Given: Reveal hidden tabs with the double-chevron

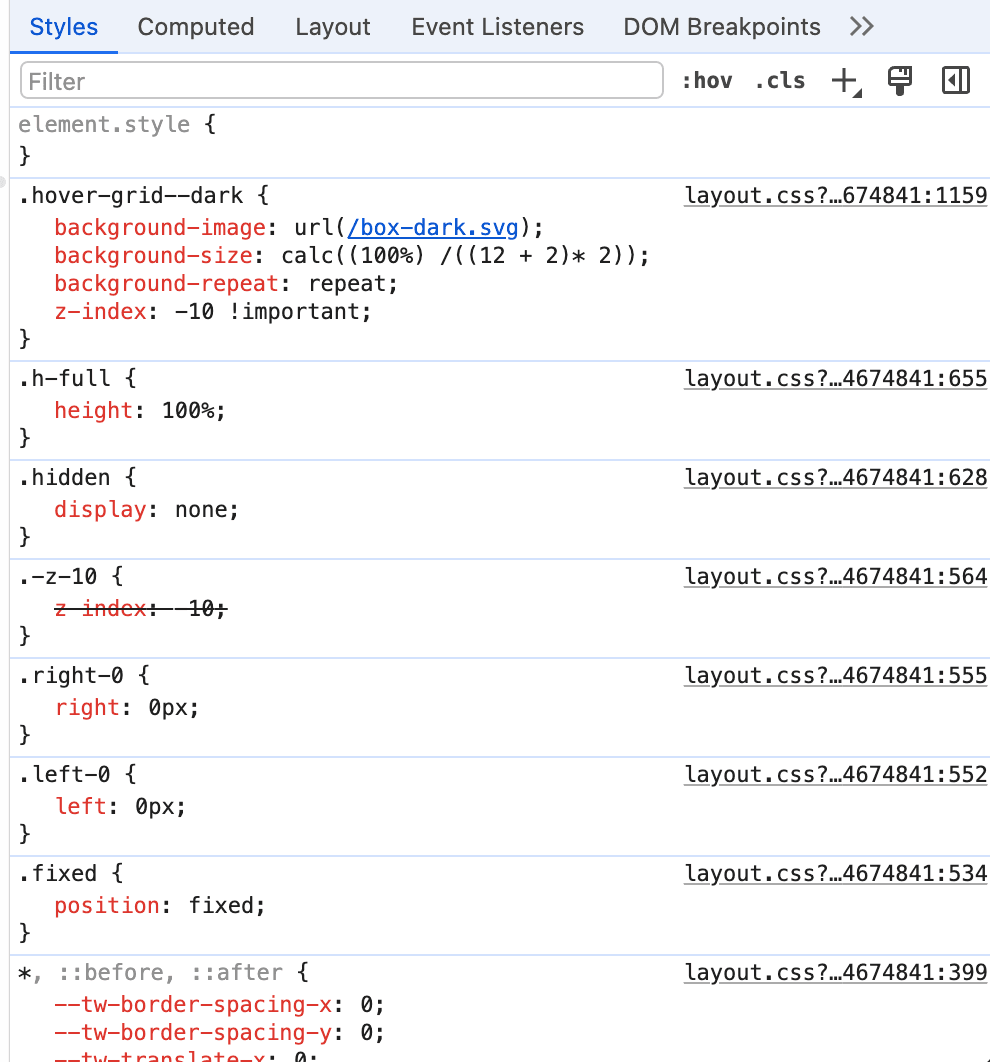Looking at the screenshot, I should click(x=861, y=27).
